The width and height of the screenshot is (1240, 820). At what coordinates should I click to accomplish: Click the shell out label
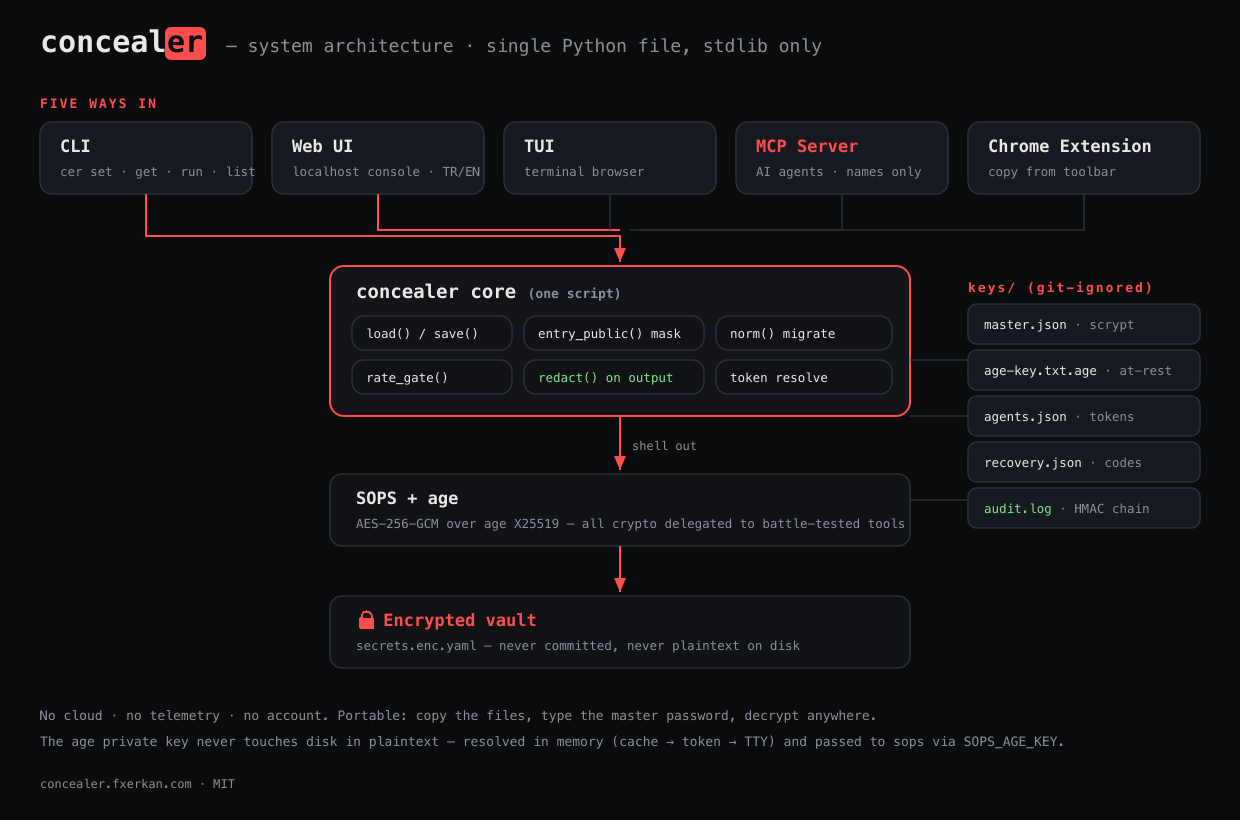coord(664,445)
